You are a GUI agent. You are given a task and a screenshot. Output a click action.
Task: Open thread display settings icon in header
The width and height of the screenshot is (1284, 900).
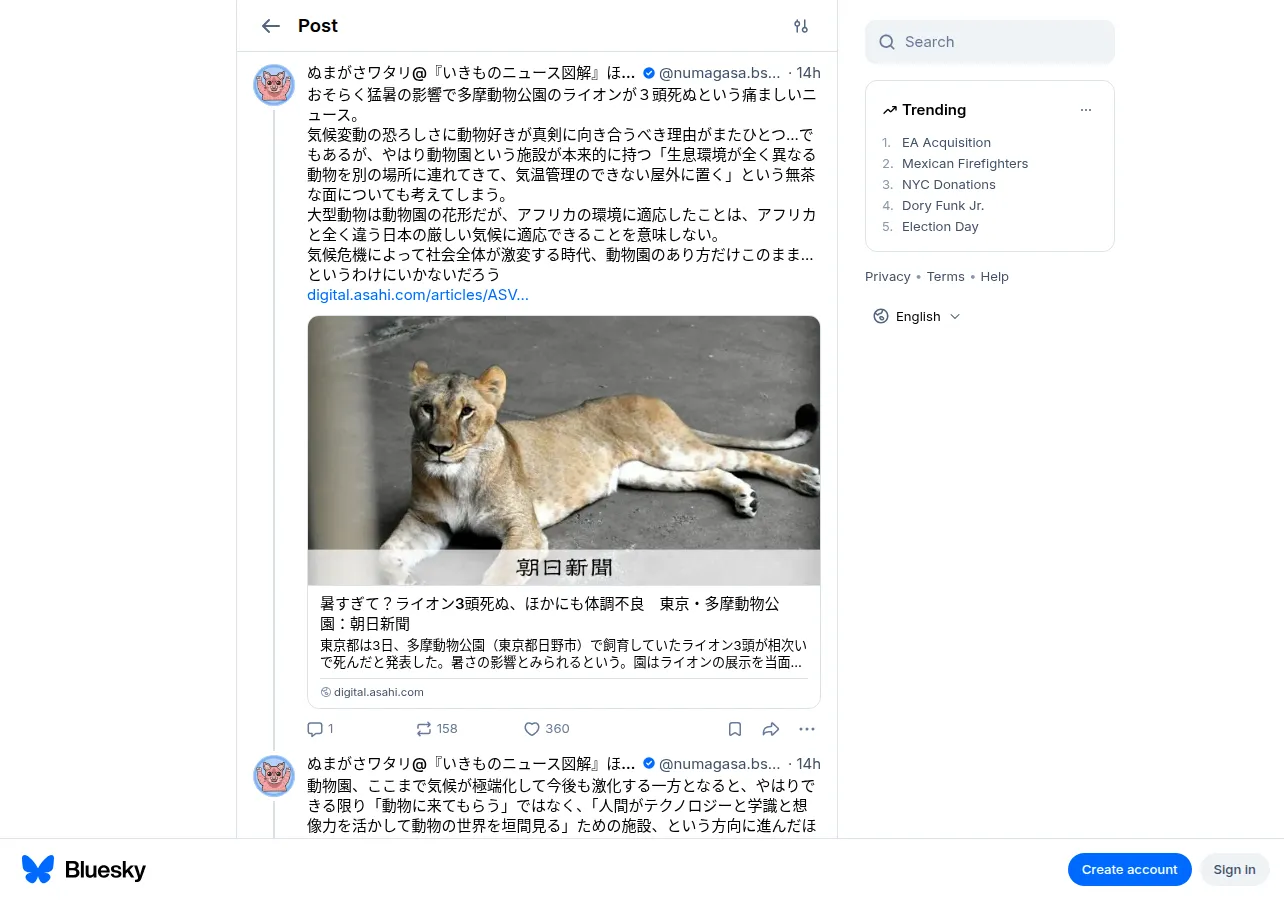tap(801, 26)
